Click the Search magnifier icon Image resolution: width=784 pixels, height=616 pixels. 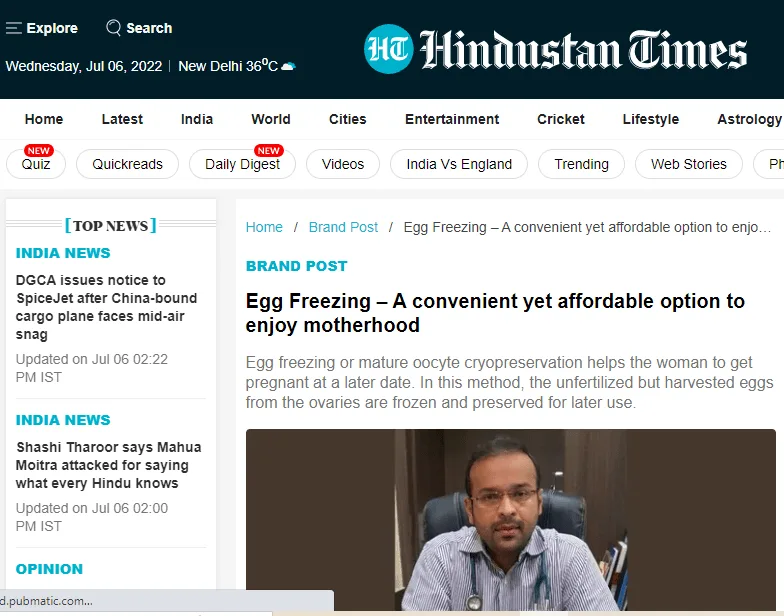(x=114, y=28)
